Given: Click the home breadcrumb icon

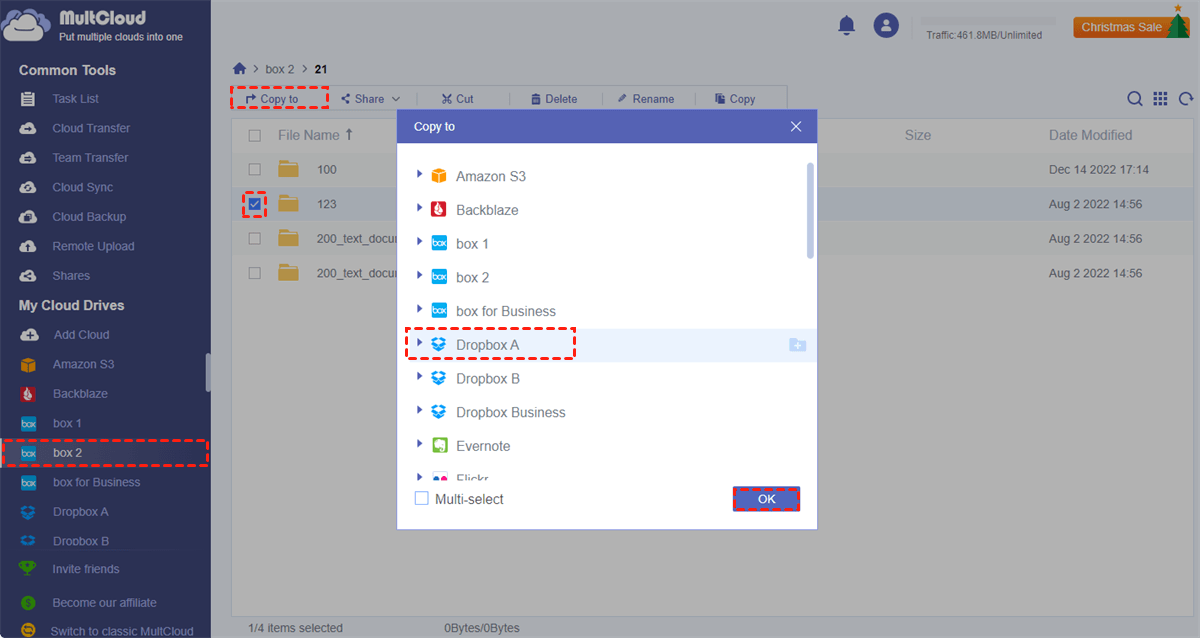Looking at the screenshot, I should point(239,69).
